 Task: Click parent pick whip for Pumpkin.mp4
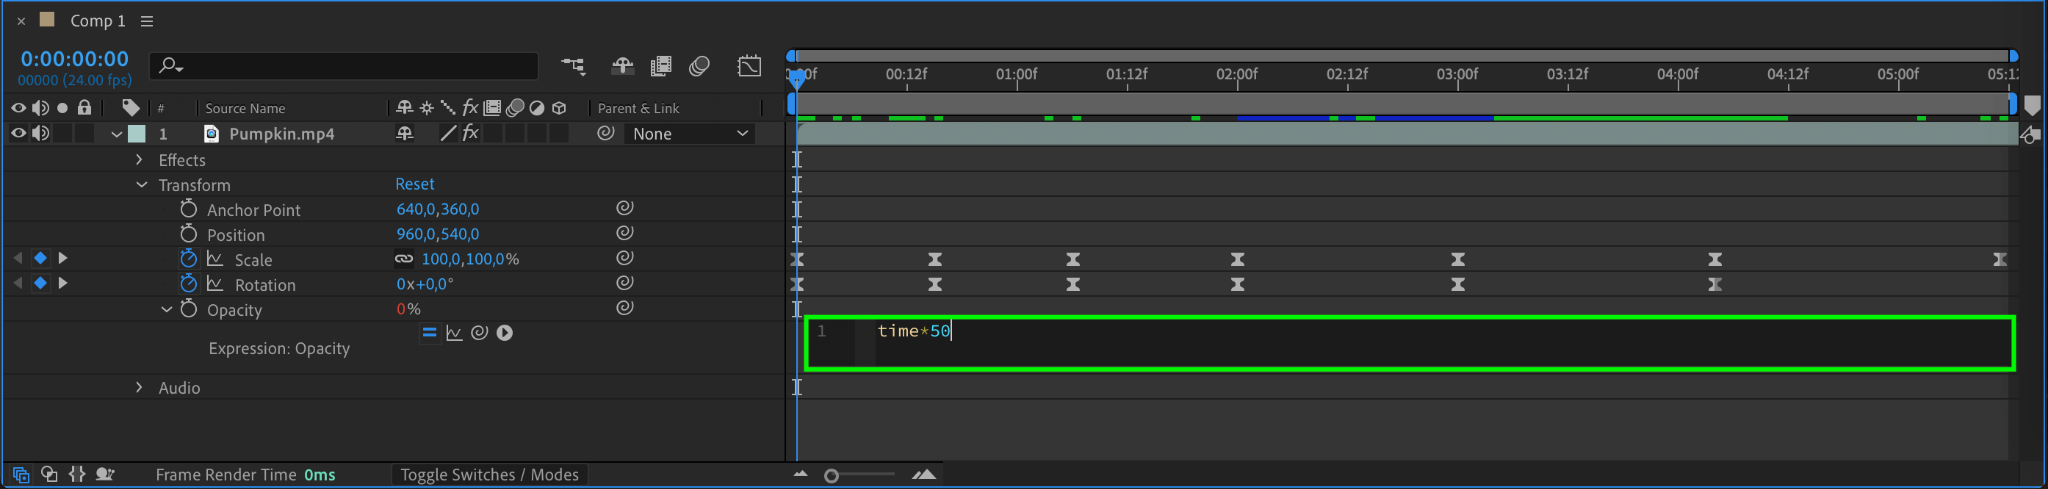[606, 133]
